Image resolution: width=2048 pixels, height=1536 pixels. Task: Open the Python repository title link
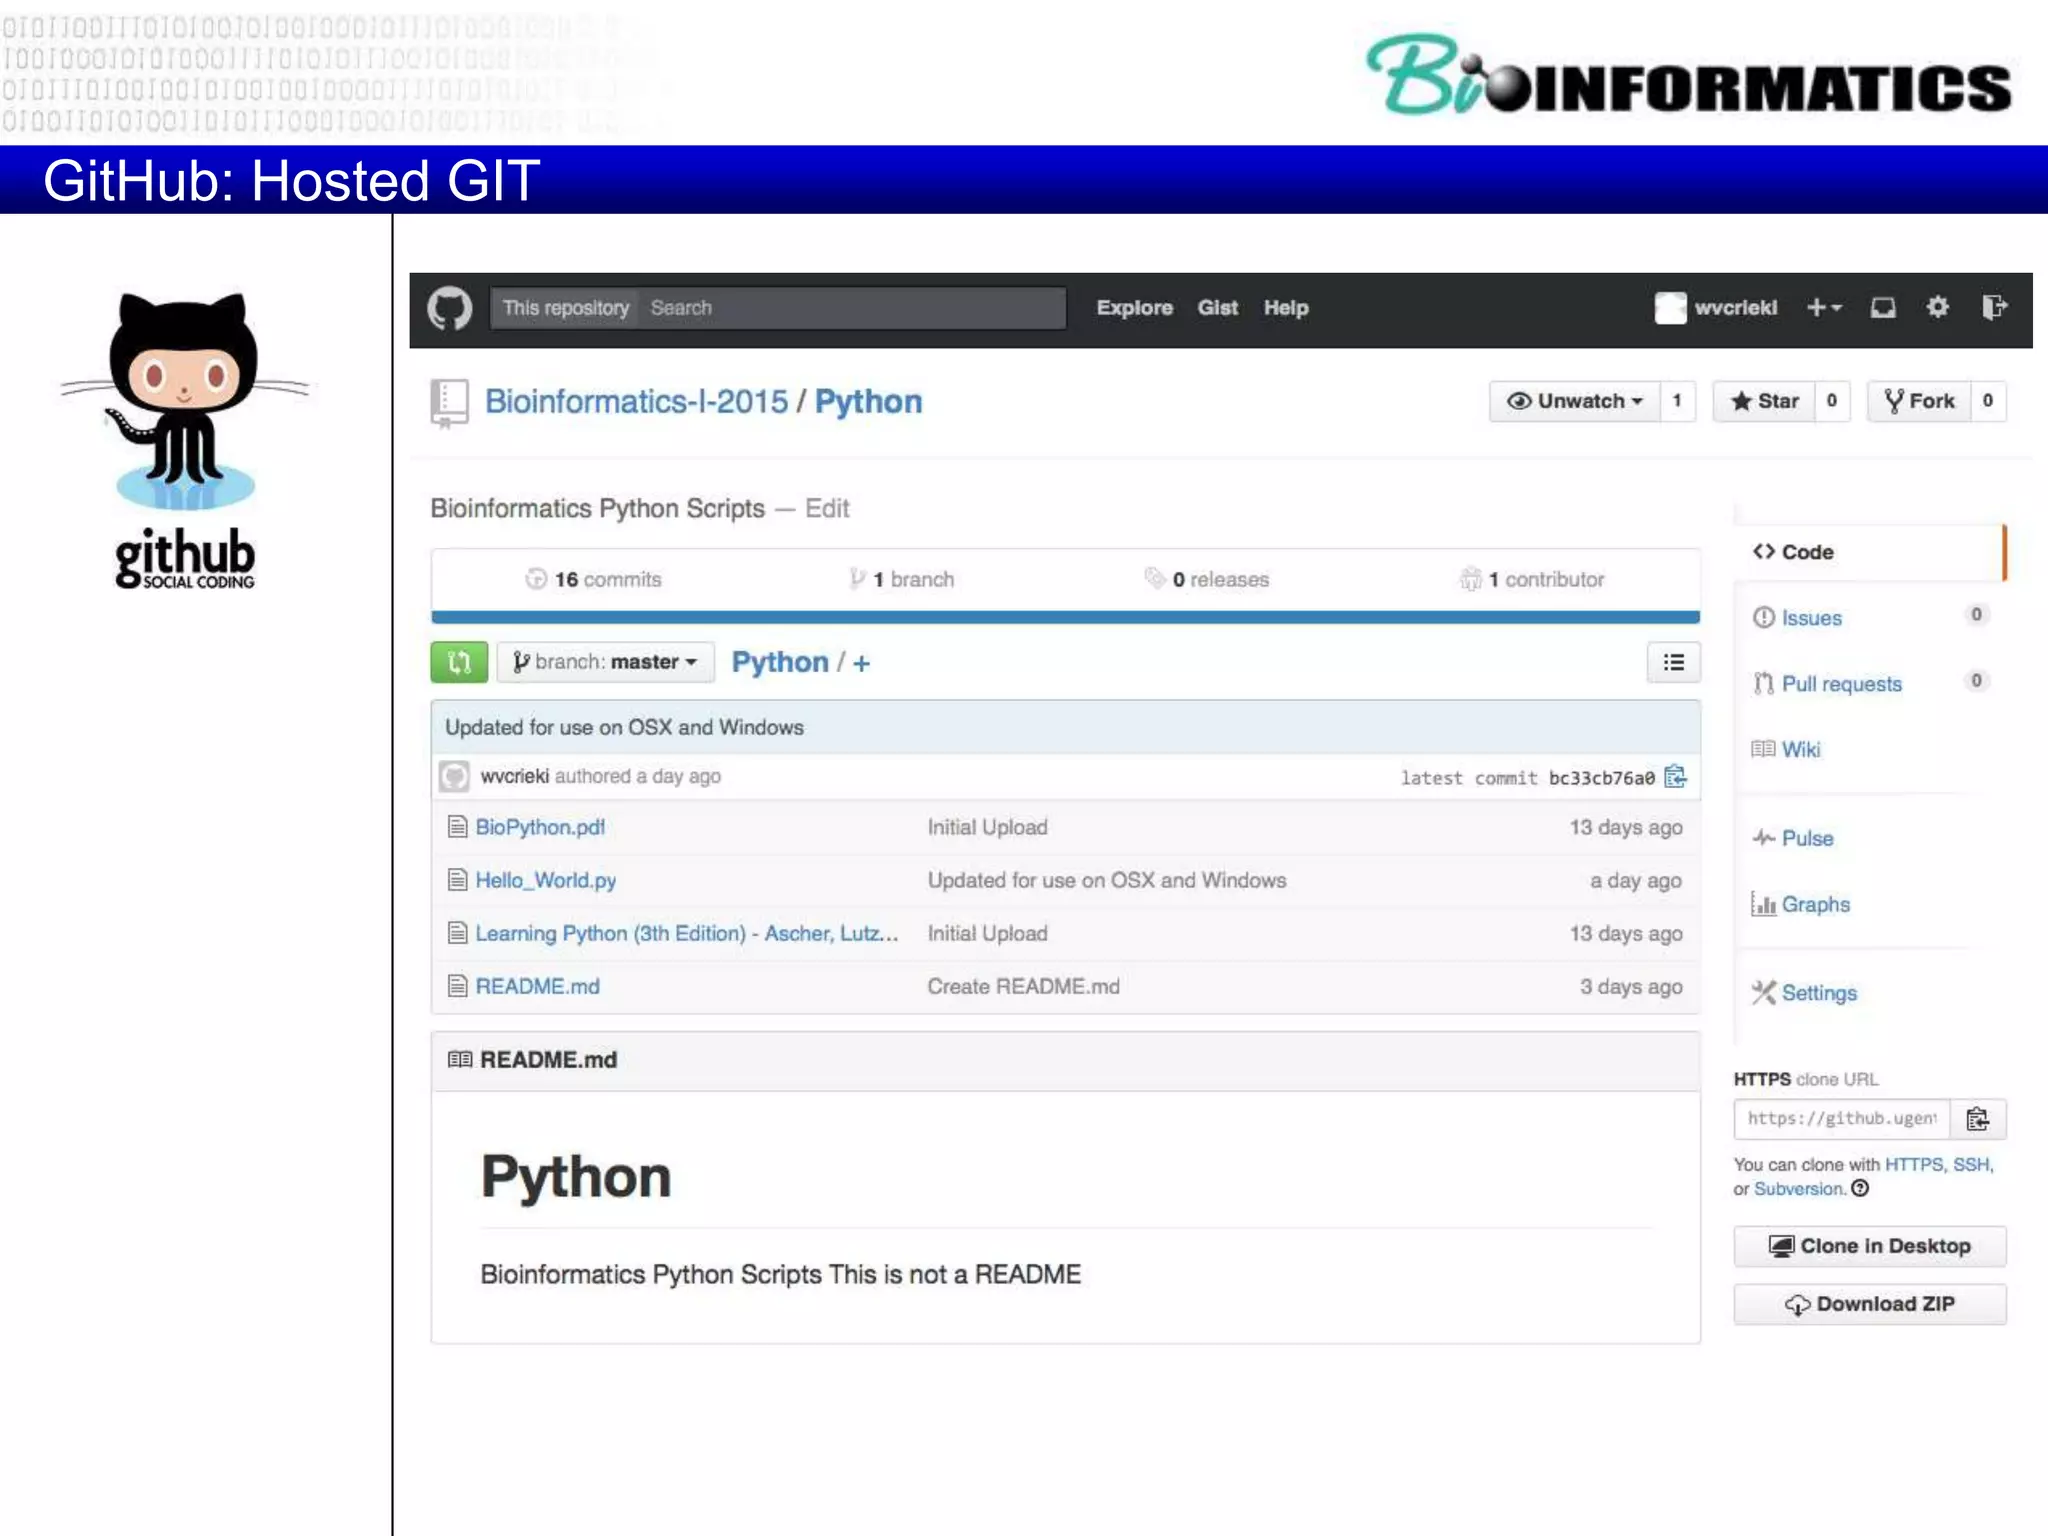[x=868, y=402]
